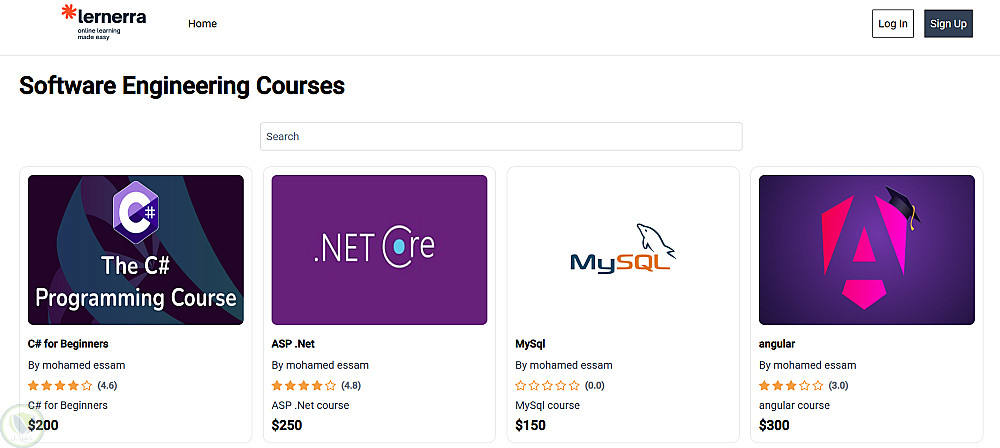Image resolution: width=1000 pixels, height=448 pixels.
Task: Click the 'C# for Beginners' course title
Action: click(68, 344)
